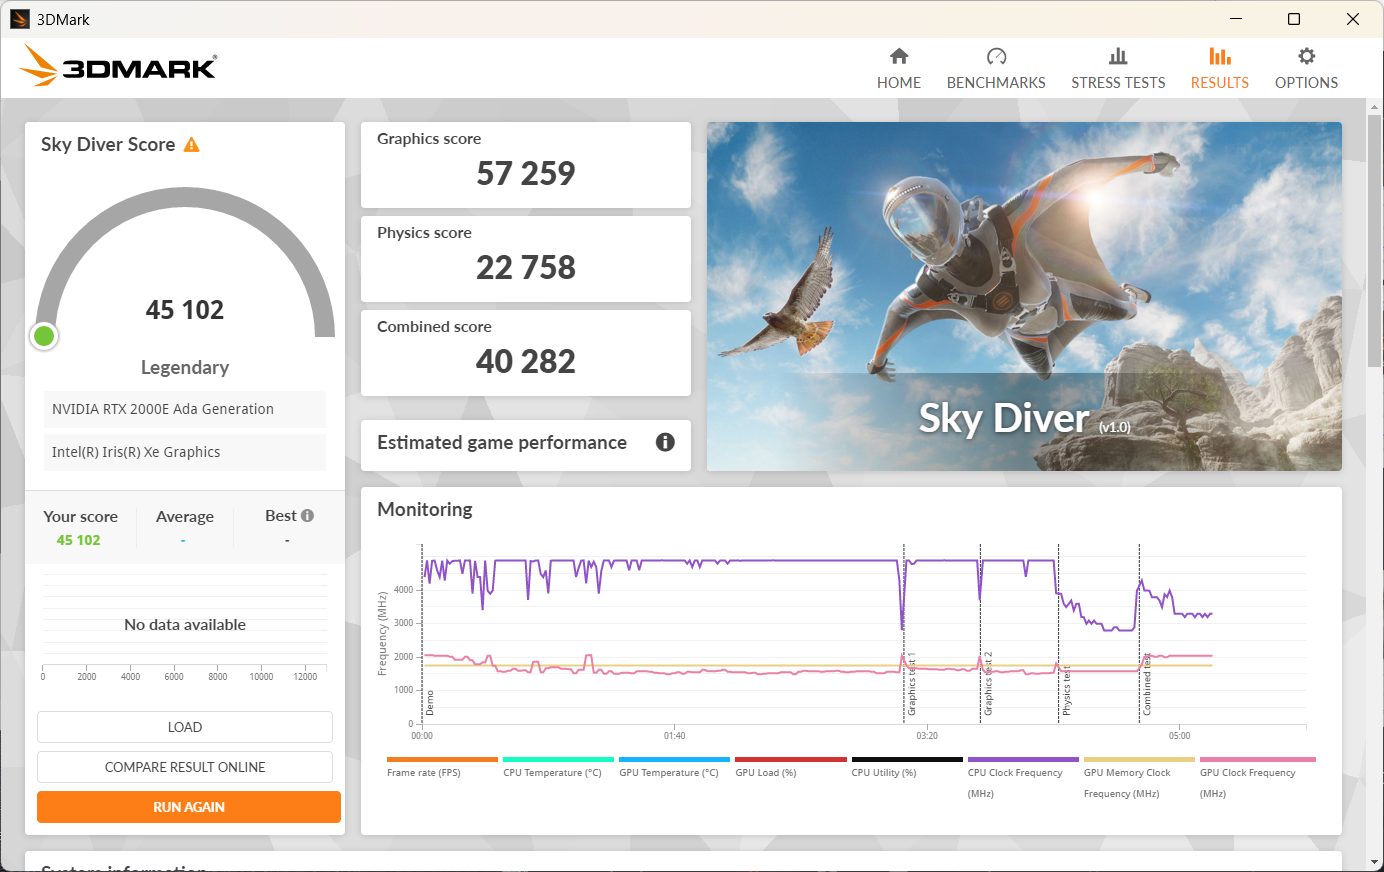Expand Estimated game performance panel

click(x=502, y=443)
